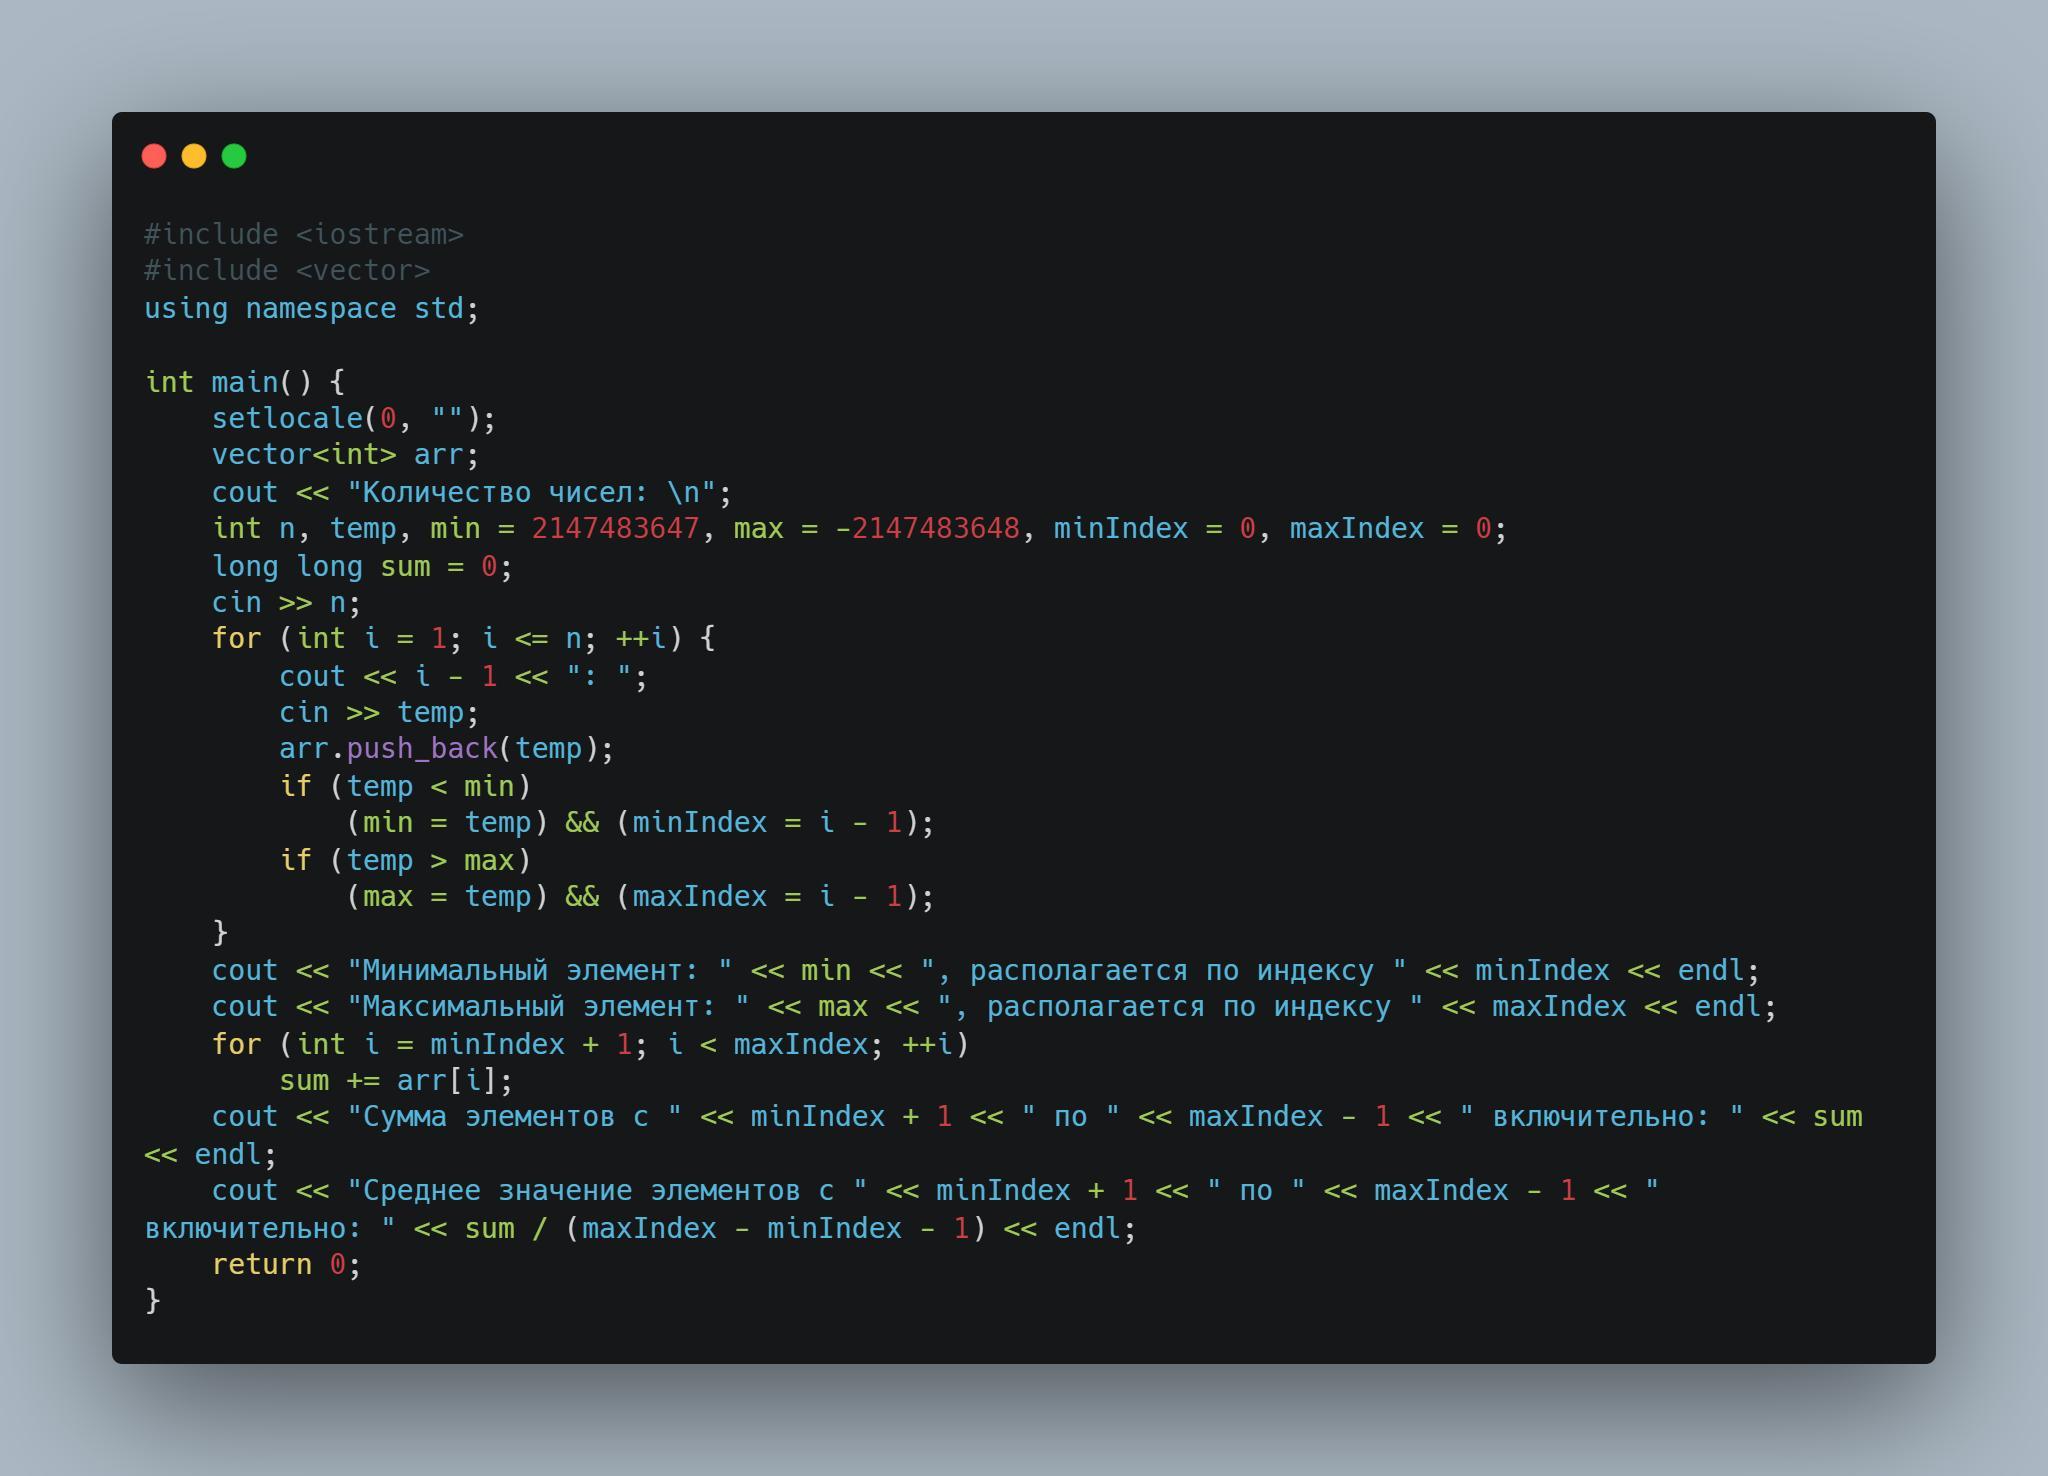Click the yellow minimize dot
Image resolution: width=2048 pixels, height=1476 pixels.
194,156
